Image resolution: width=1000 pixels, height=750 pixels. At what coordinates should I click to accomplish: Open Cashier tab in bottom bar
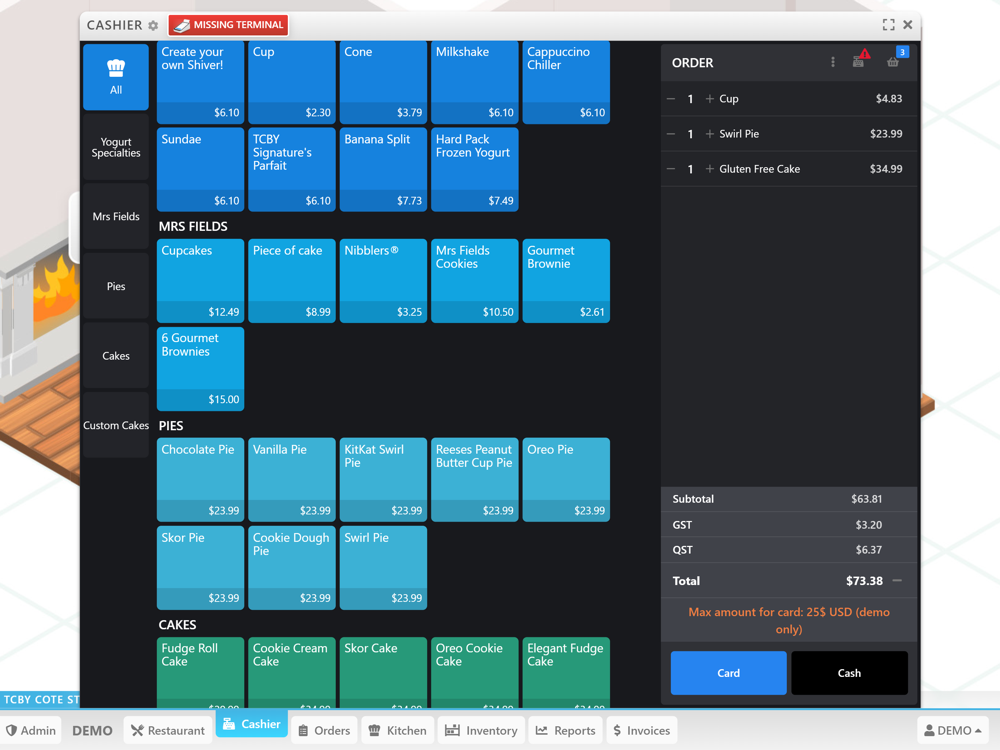[252, 724]
